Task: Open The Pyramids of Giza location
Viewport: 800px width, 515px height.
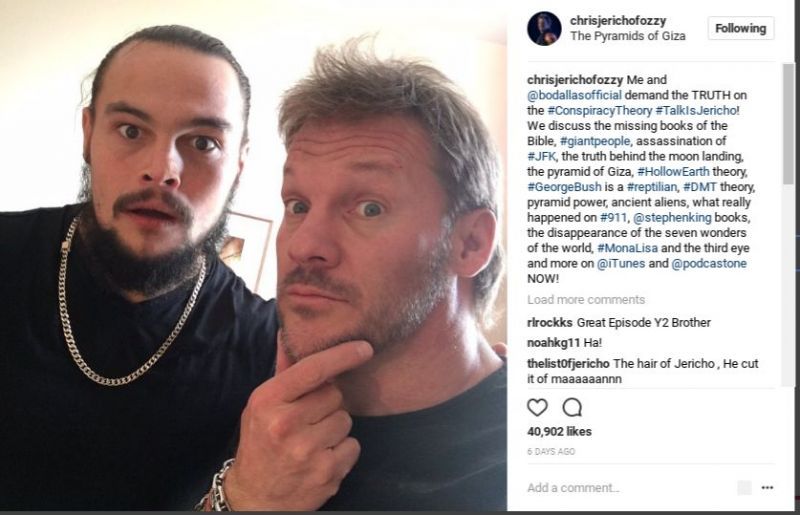Action: coord(628,36)
